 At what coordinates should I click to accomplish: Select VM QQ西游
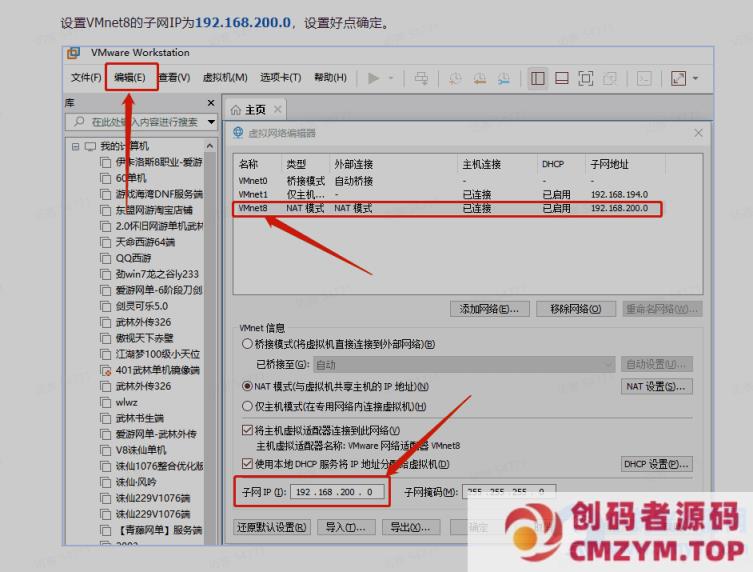coord(126,258)
